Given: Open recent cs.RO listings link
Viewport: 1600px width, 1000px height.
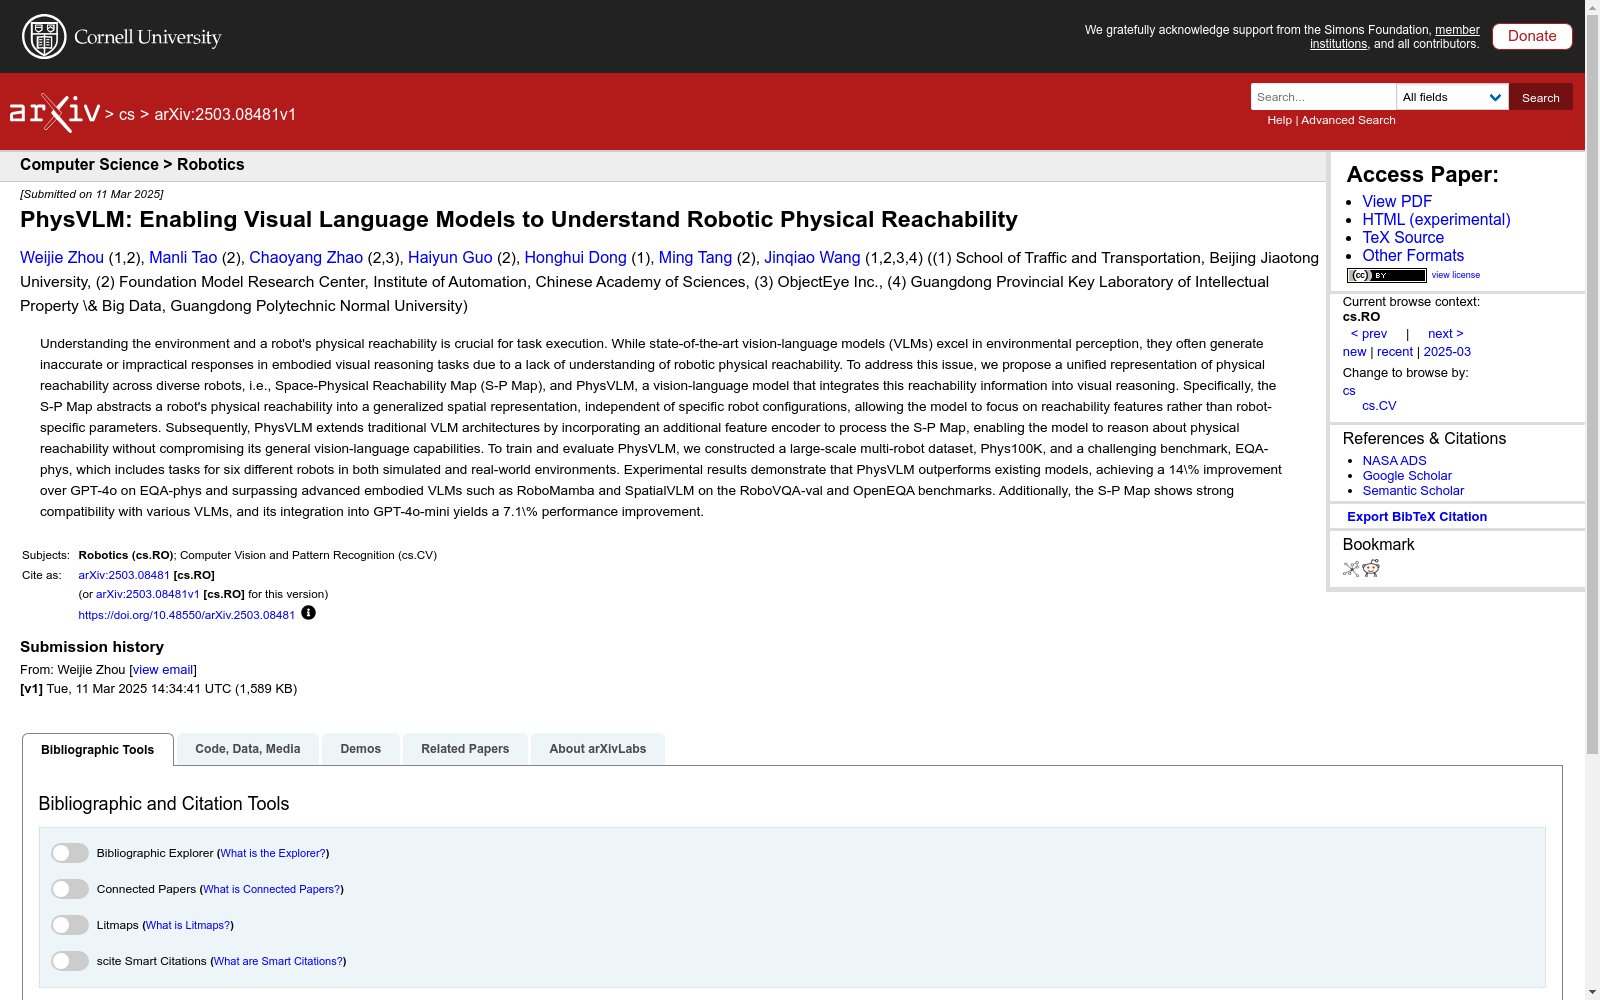Looking at the screenshot, I should point(1395,352).
